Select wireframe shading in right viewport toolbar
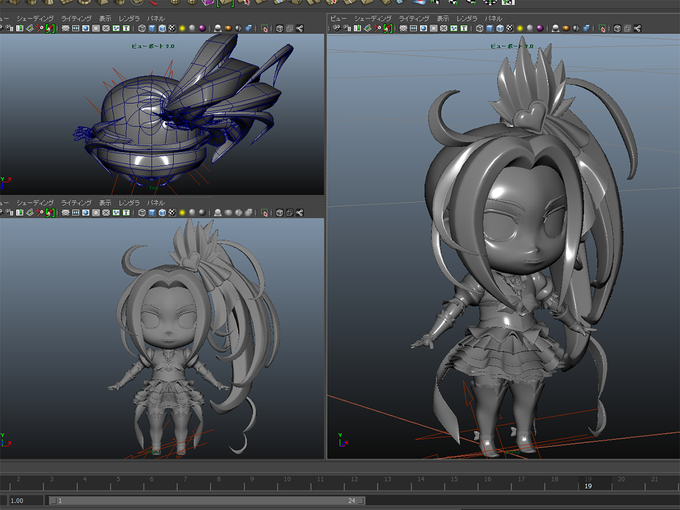 [x=479, y=28]
